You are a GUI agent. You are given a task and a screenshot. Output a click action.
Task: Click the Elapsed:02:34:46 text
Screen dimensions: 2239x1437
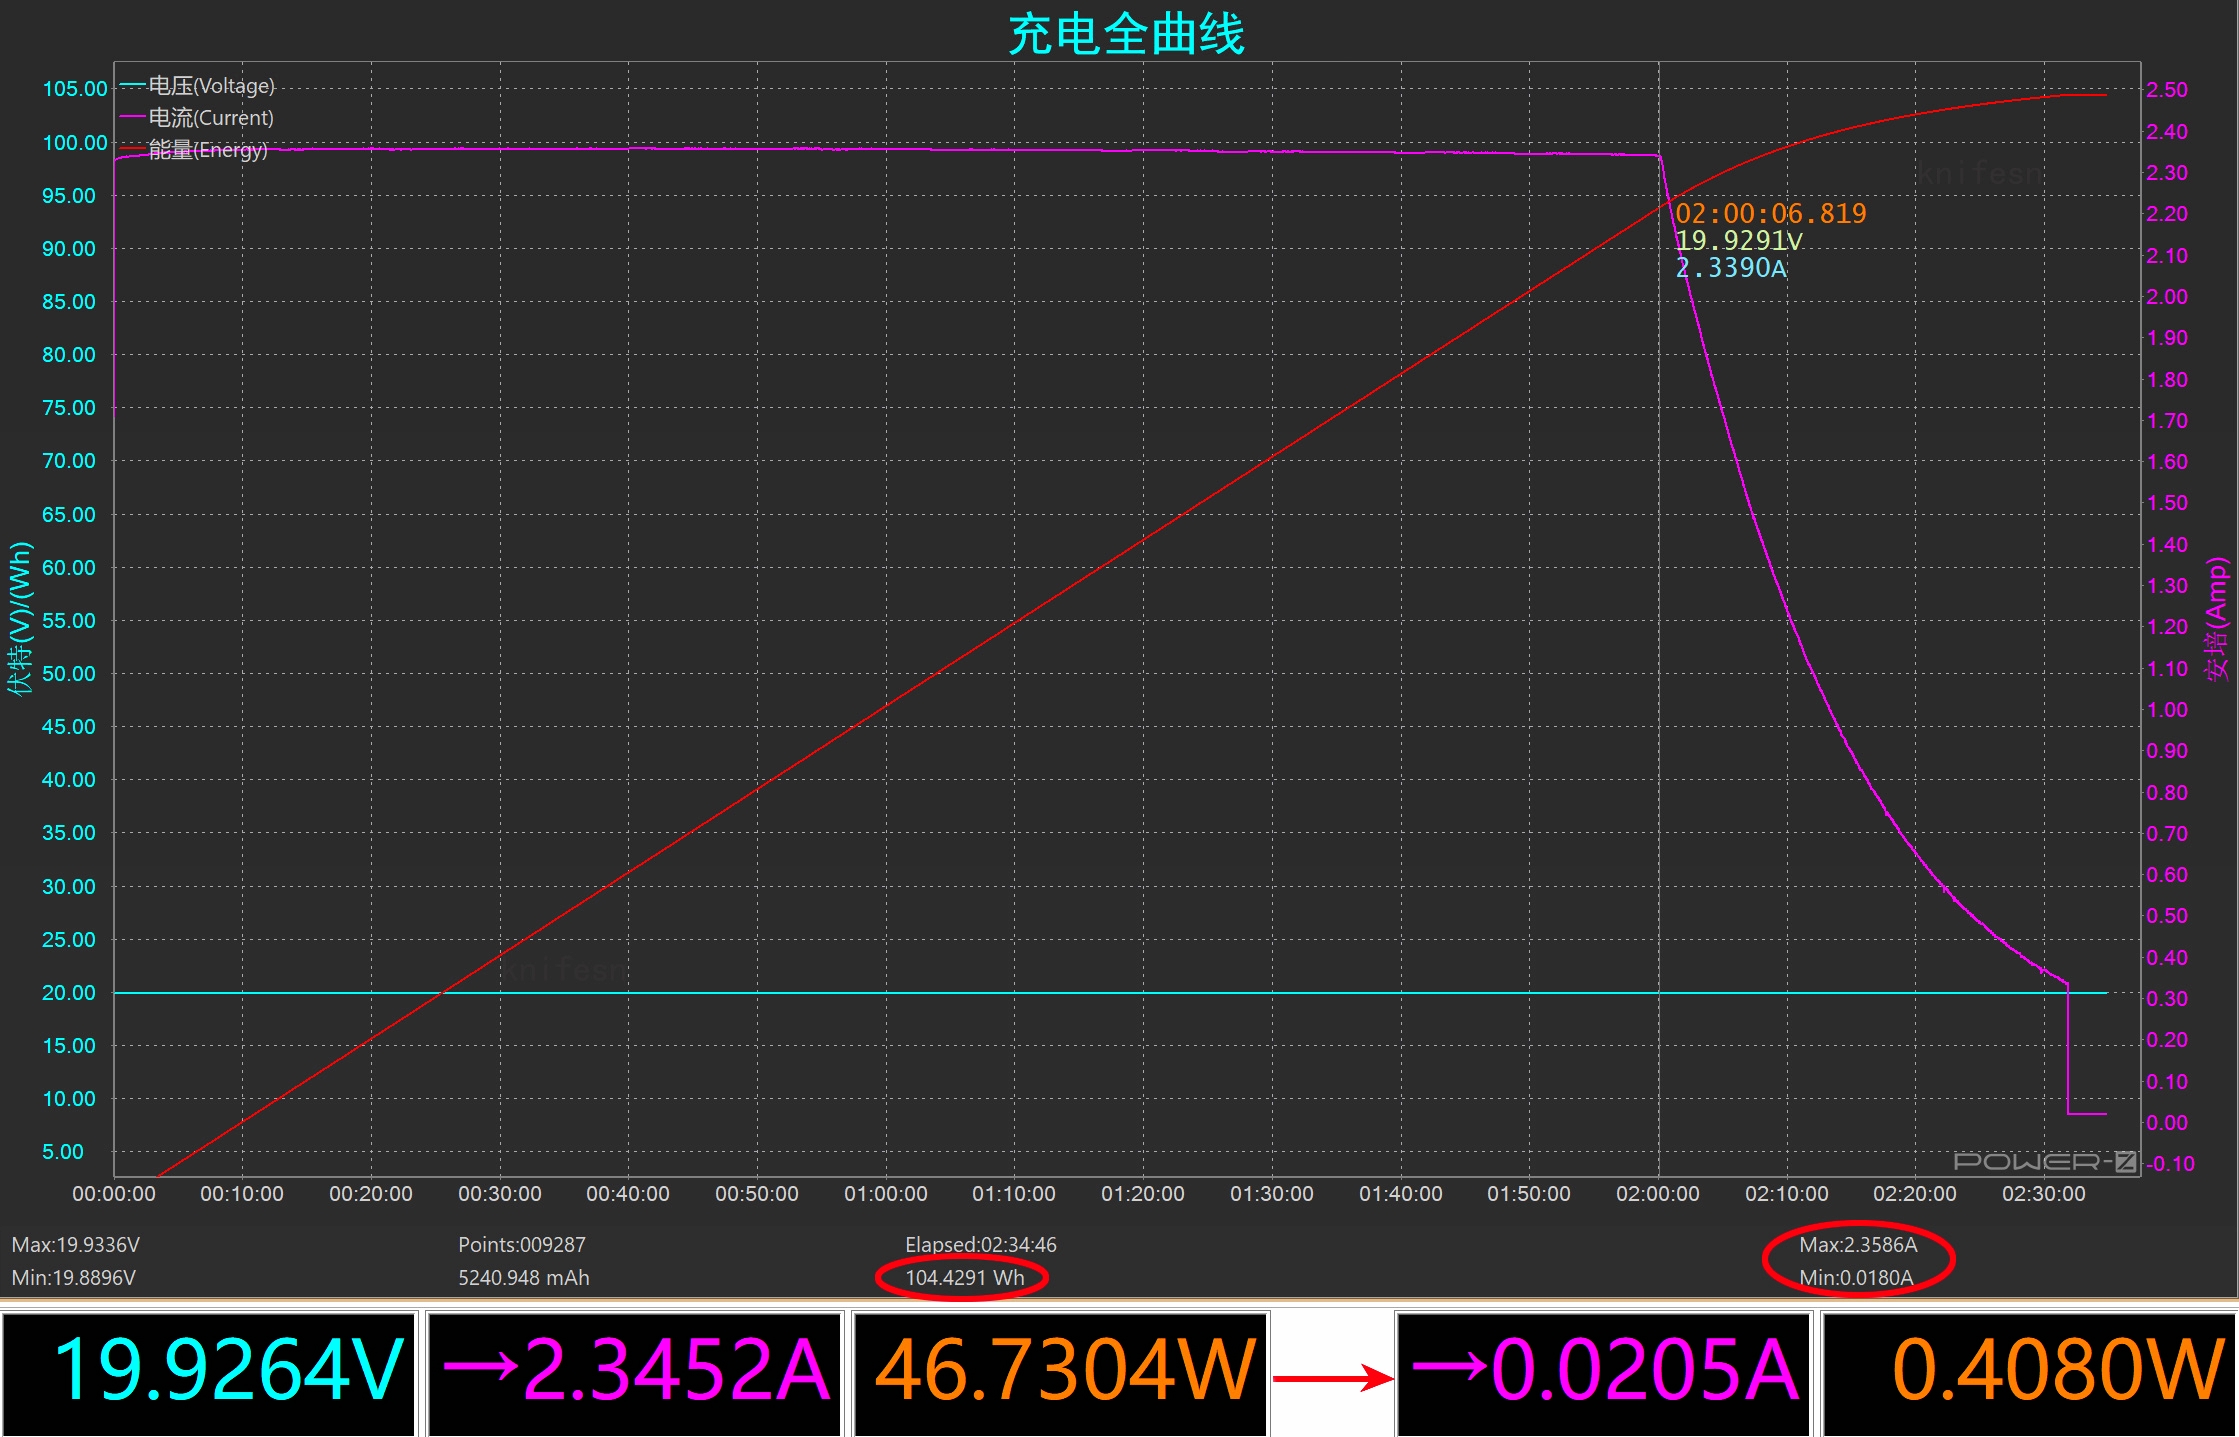pos(980,1245)
